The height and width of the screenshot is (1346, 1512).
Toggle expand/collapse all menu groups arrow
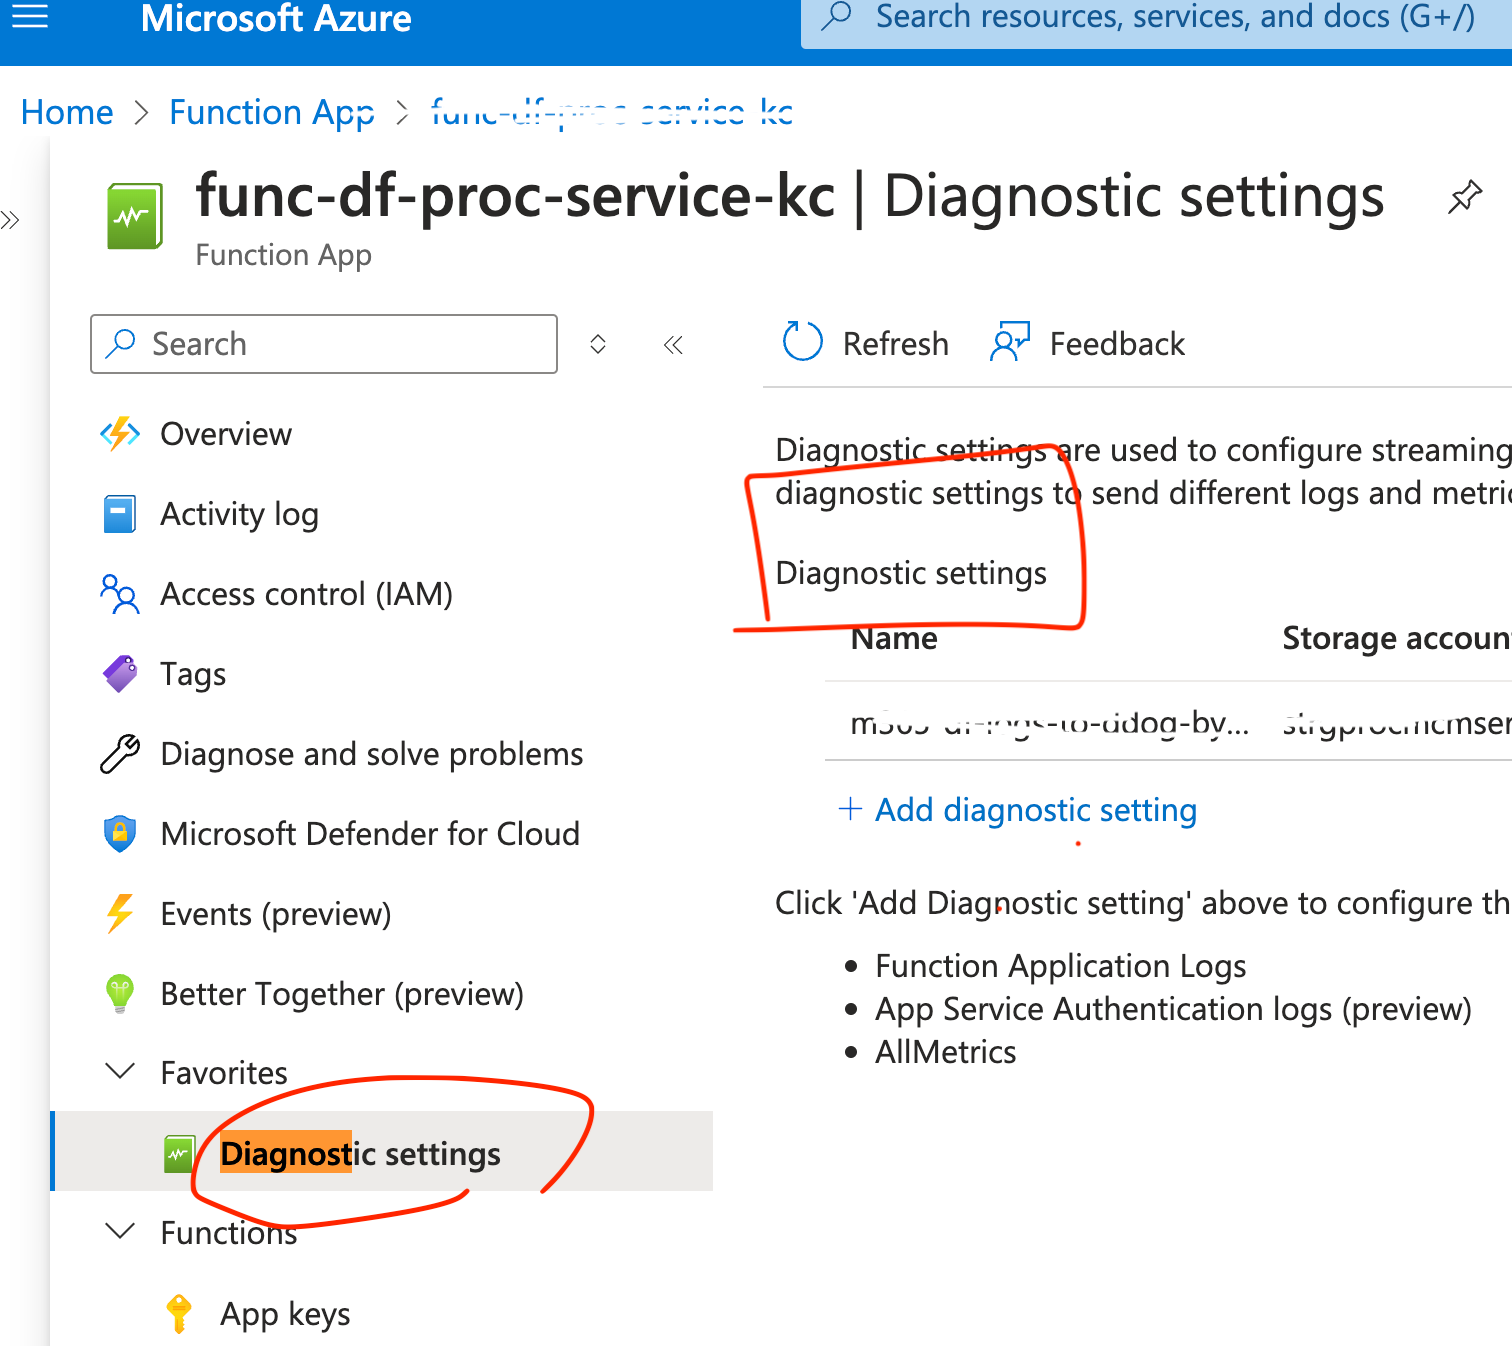click(x=598, y=344)
